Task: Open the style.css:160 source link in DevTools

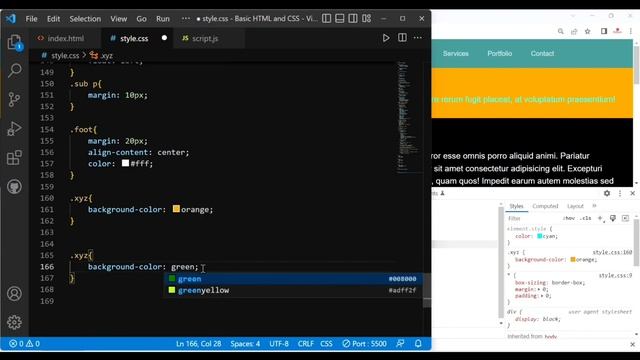Action: pos(612,253)
